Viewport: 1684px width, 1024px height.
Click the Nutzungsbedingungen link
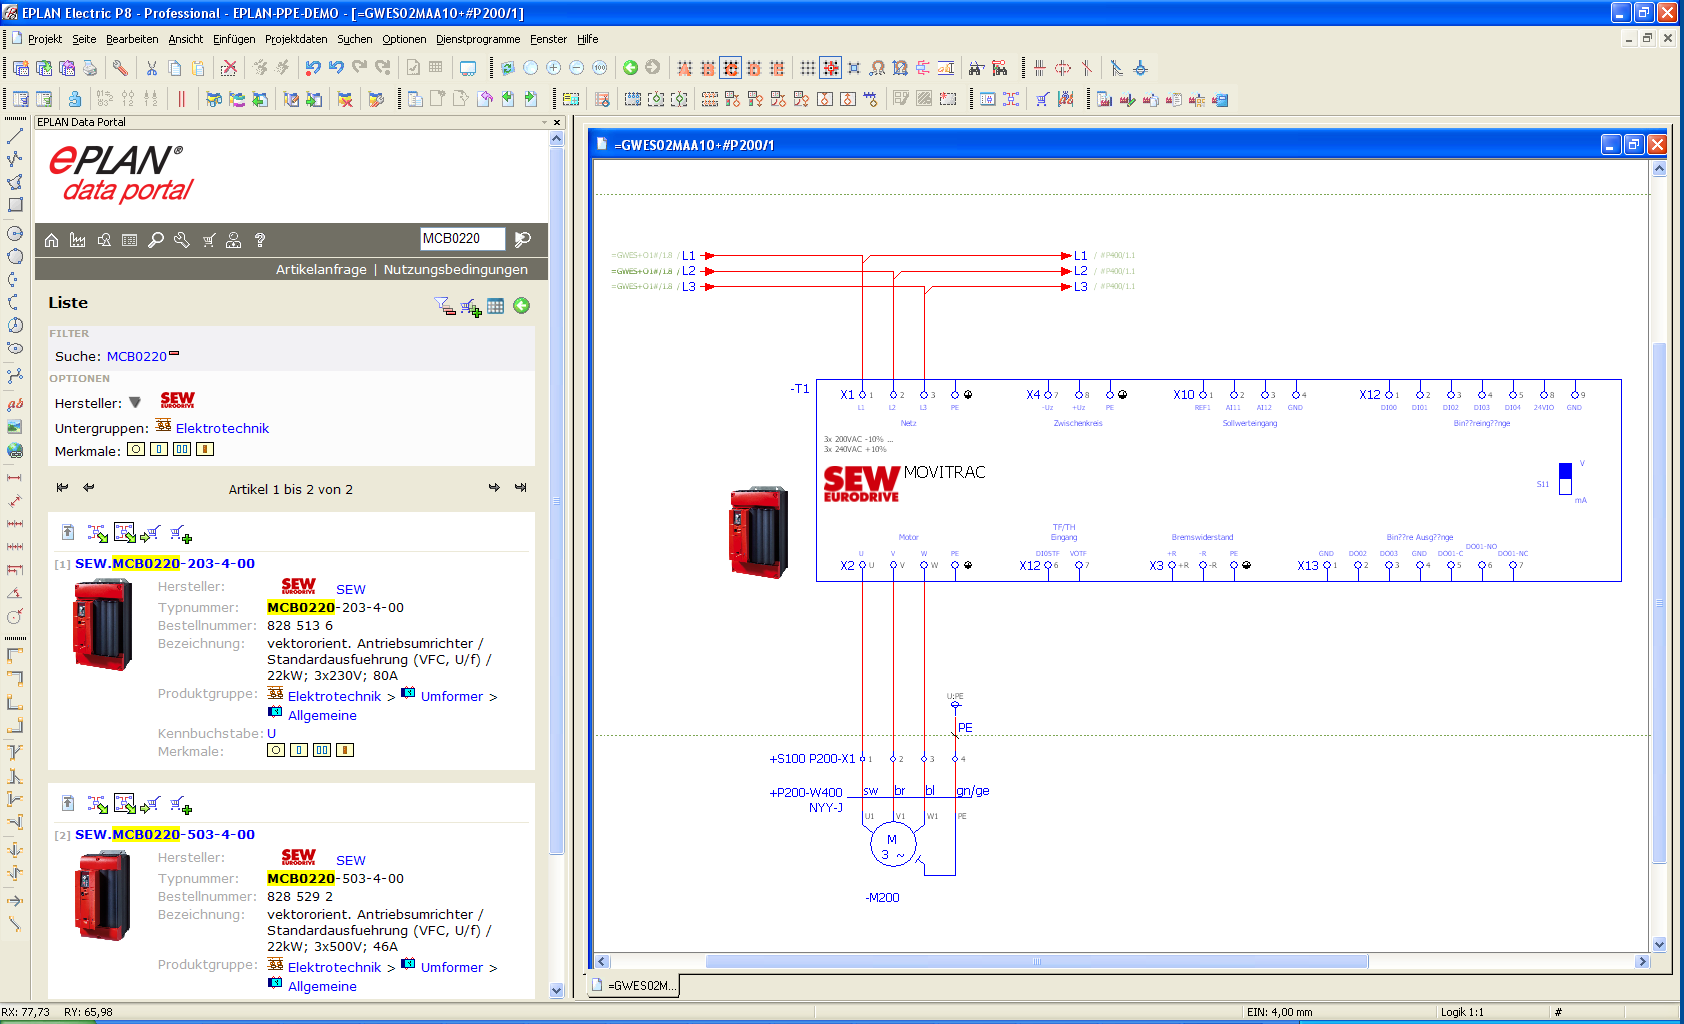(x=455, y=269)
